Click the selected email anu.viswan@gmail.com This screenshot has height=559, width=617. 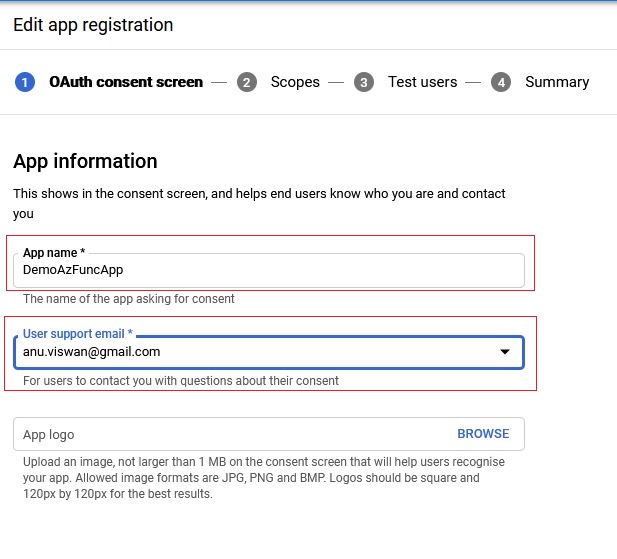point(92,352)
